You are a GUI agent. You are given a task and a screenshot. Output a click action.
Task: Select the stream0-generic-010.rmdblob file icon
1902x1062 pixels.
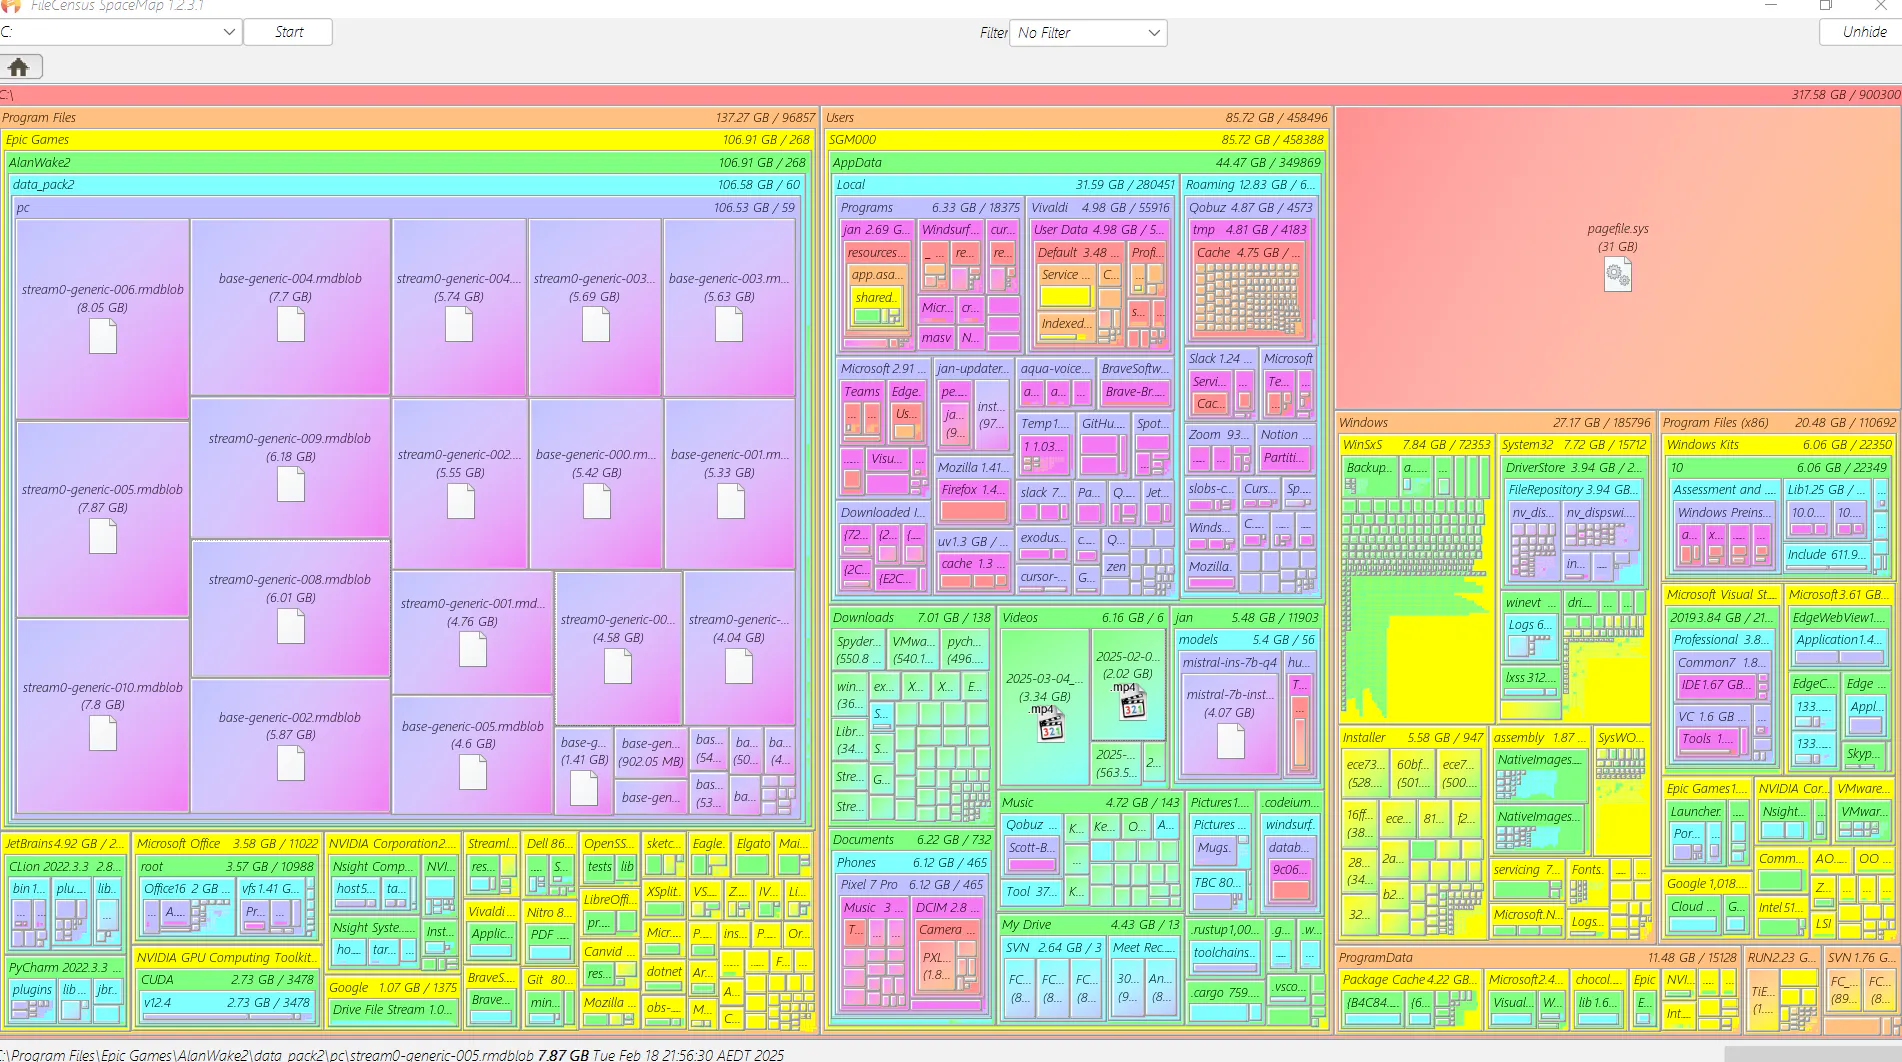(103, 733)
